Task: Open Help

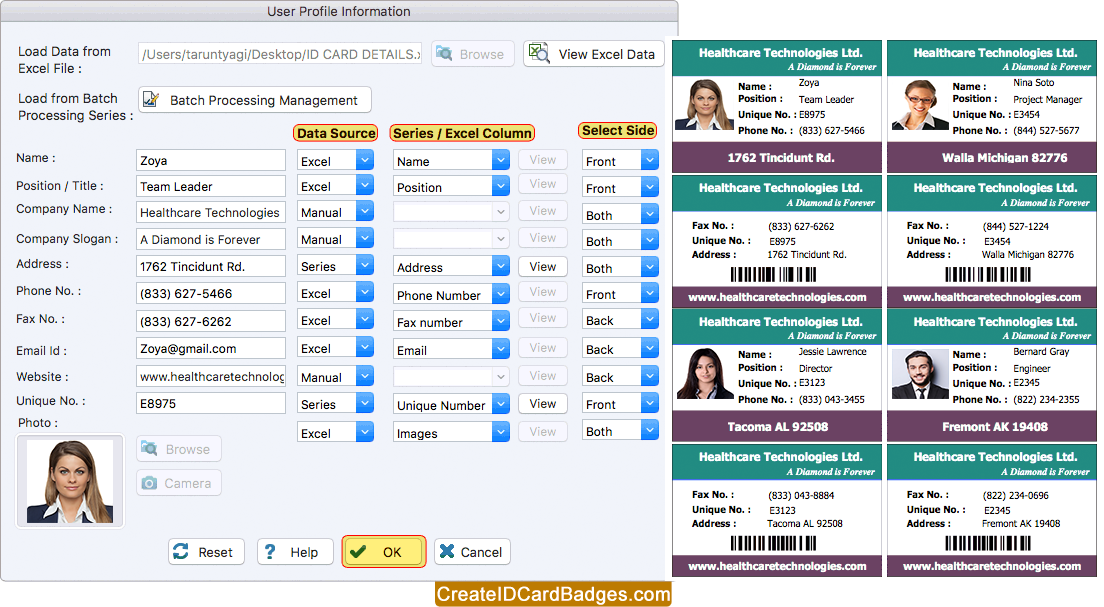Action: tap(295, 552)
